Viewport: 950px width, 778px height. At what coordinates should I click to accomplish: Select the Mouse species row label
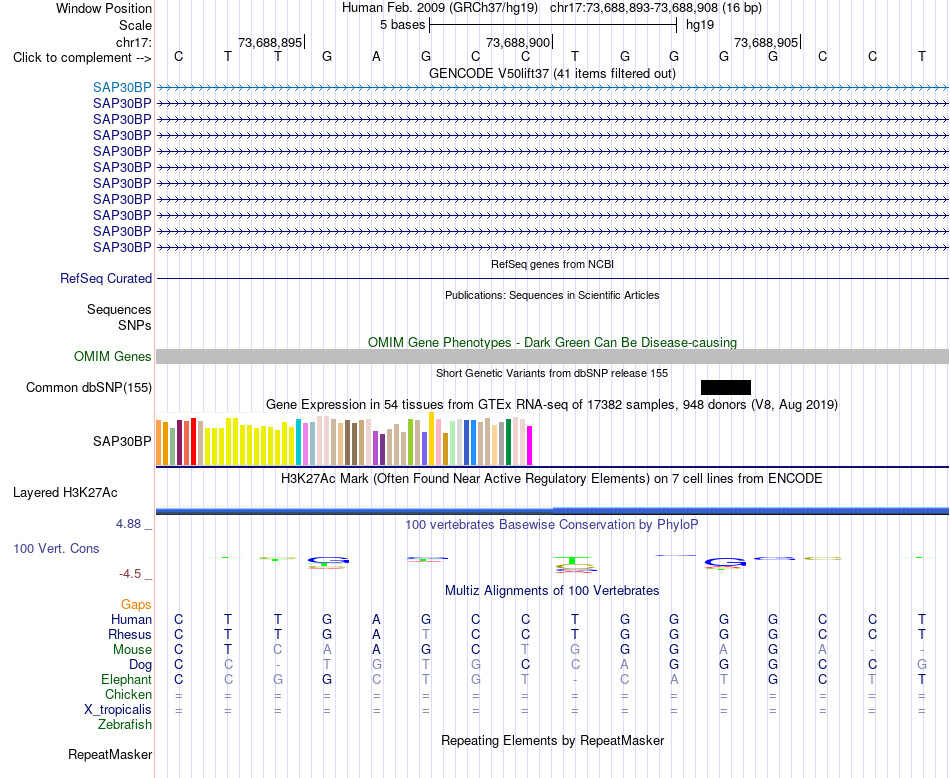pyautogui.click(x=132, y=650)
